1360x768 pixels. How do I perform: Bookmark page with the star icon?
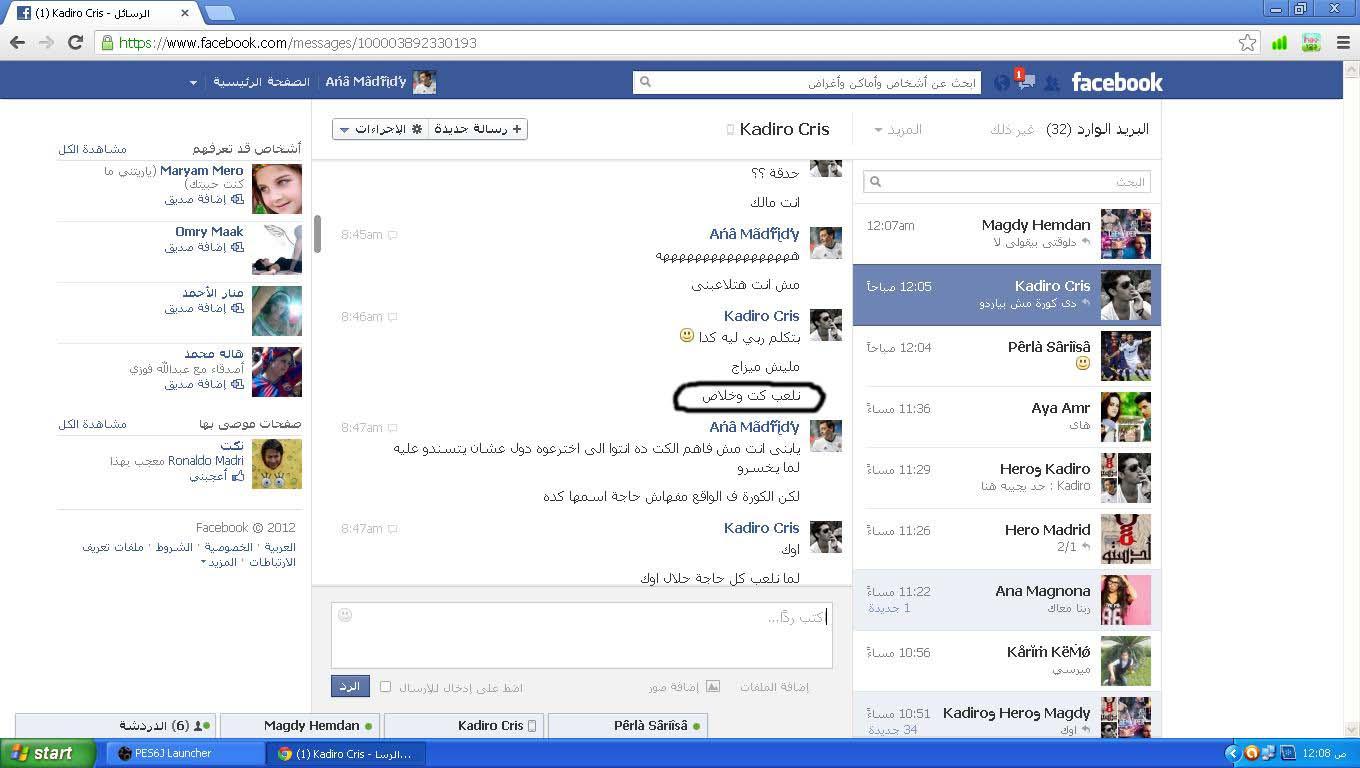pyautogui.click(x=1247, y=43)
